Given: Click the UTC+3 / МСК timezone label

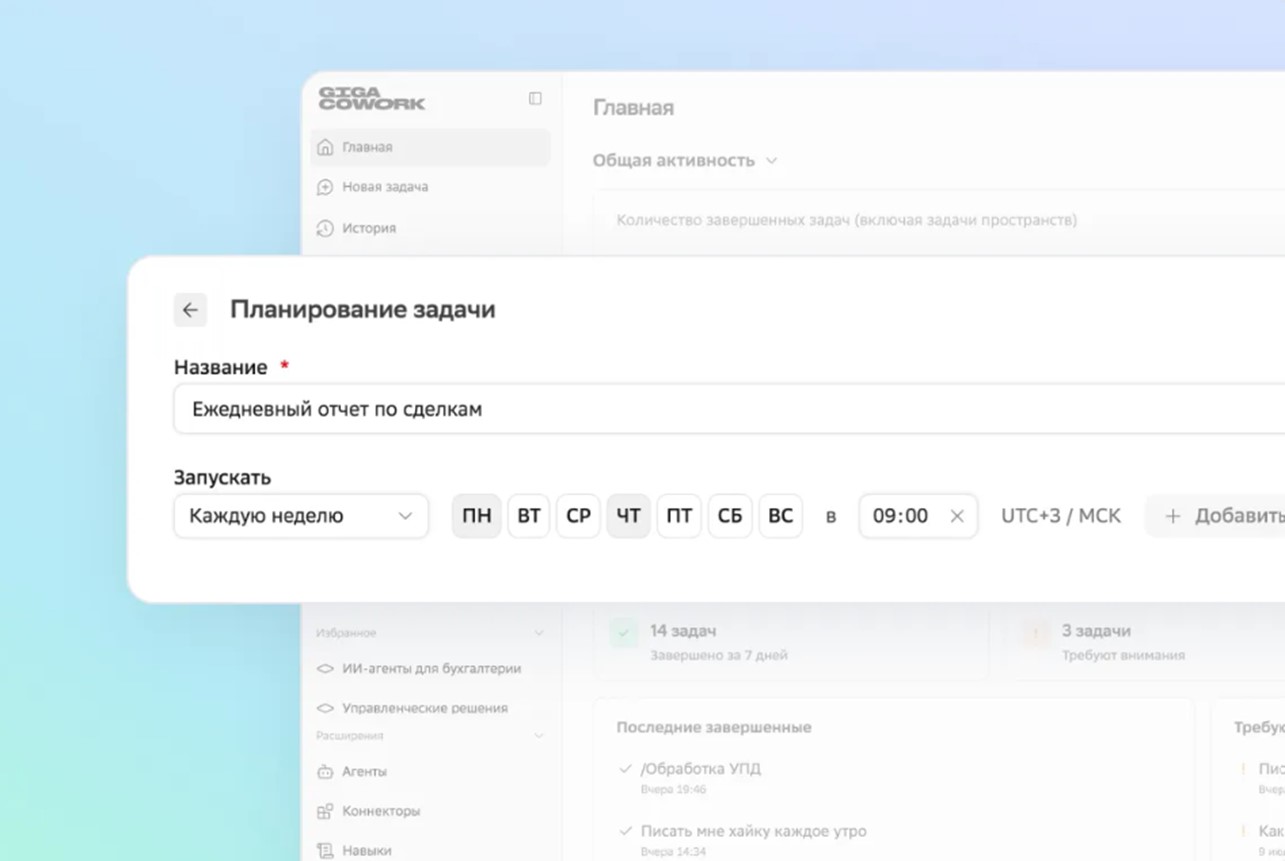Looking at the screenshot, I should pos(1061,516).
